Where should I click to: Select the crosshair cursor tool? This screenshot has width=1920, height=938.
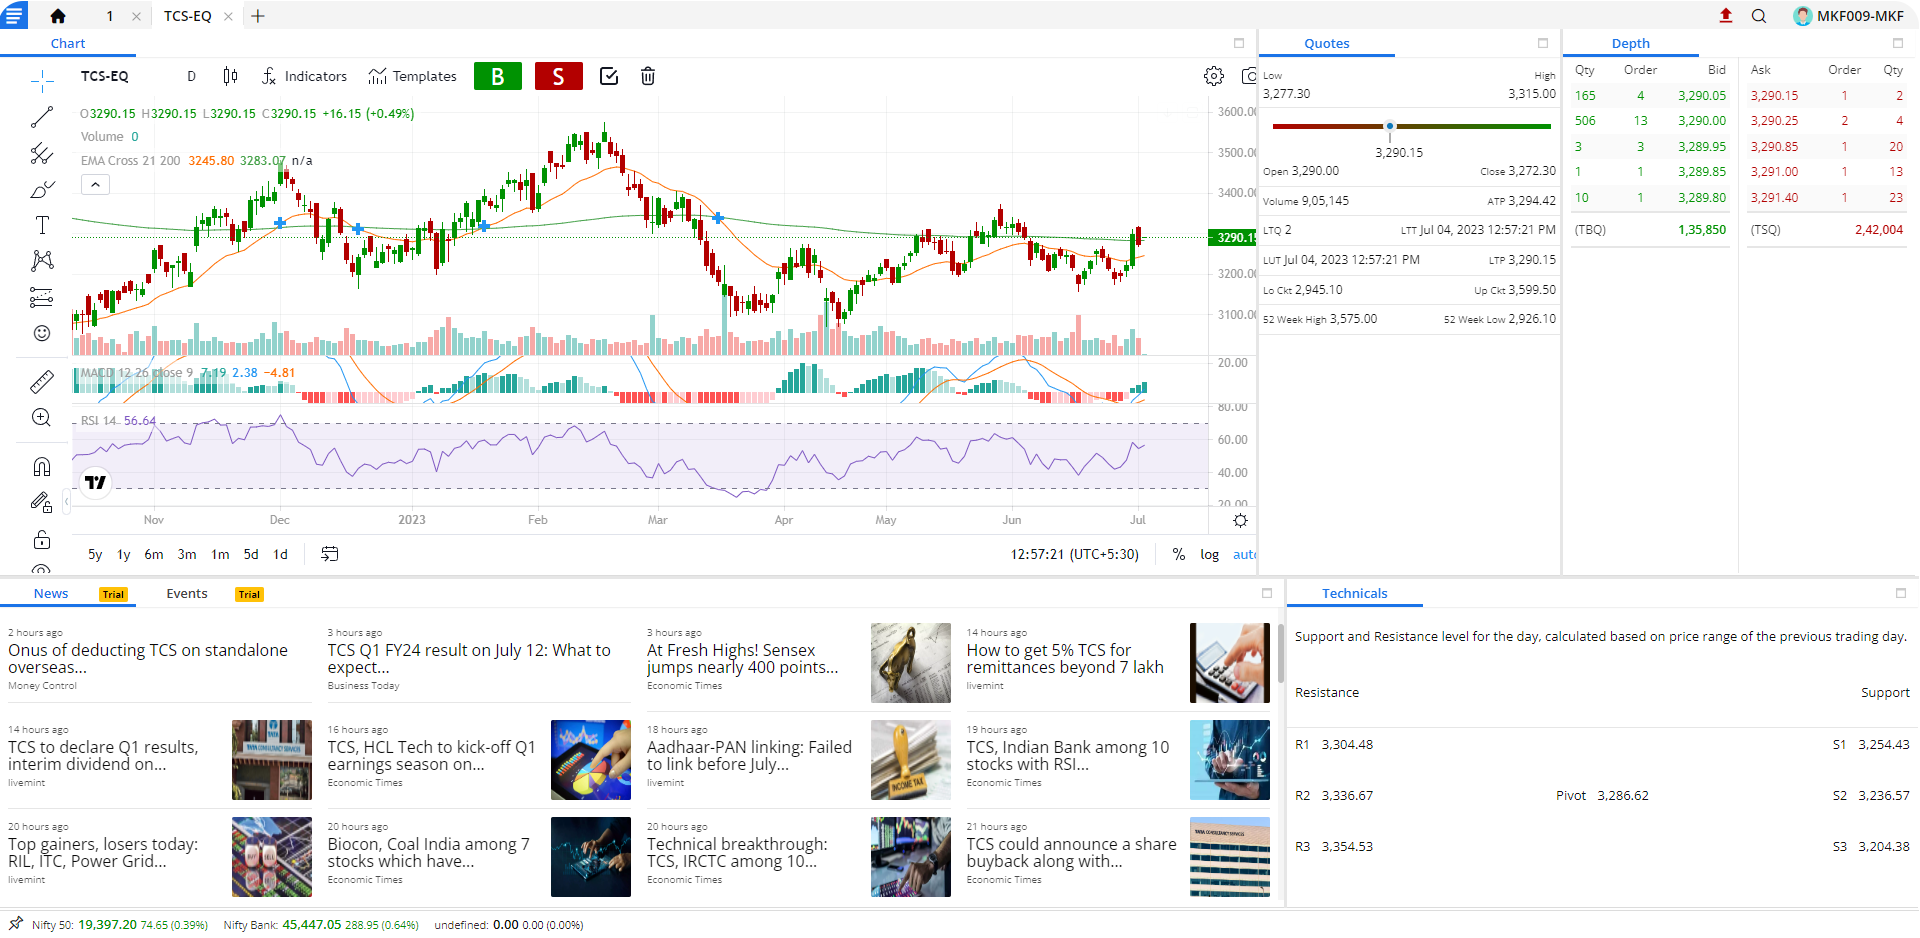42,80
